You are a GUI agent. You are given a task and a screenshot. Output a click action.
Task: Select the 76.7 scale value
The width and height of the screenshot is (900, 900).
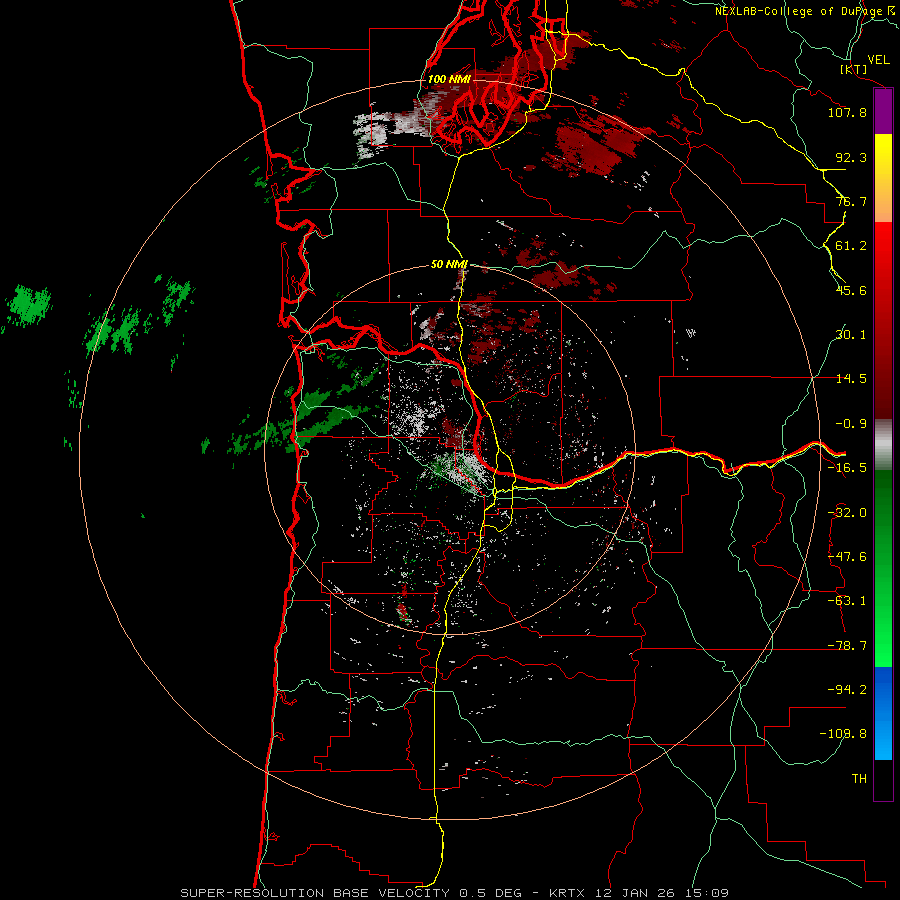[x=851, y=201]
